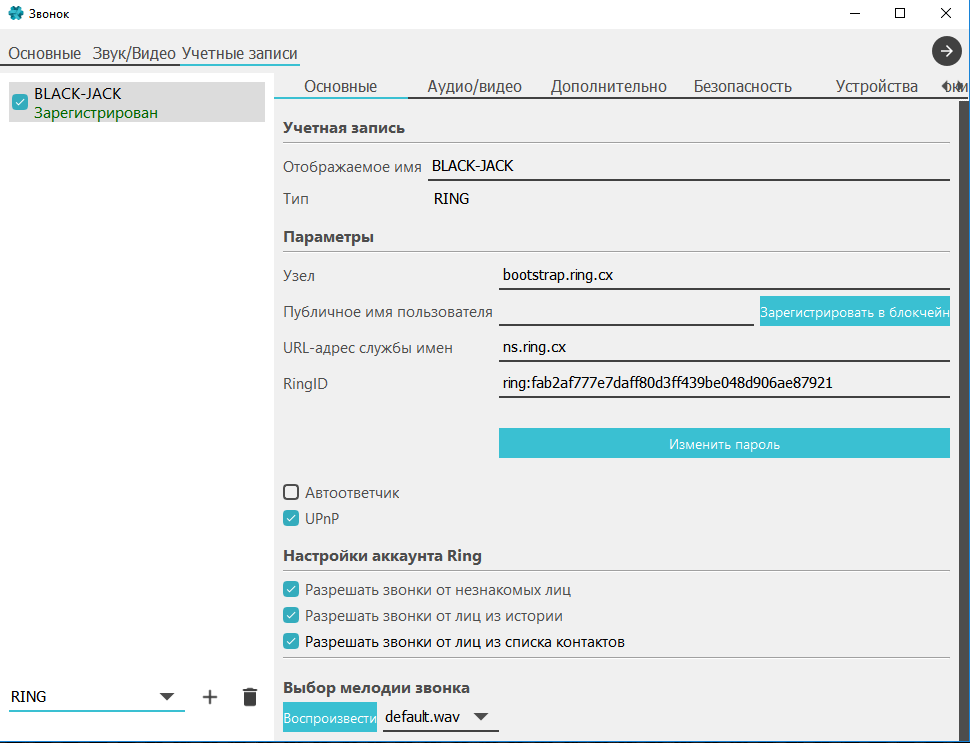Click Воспроизвести to play ringtone
The image size is (970, 743).
[330, 718]
